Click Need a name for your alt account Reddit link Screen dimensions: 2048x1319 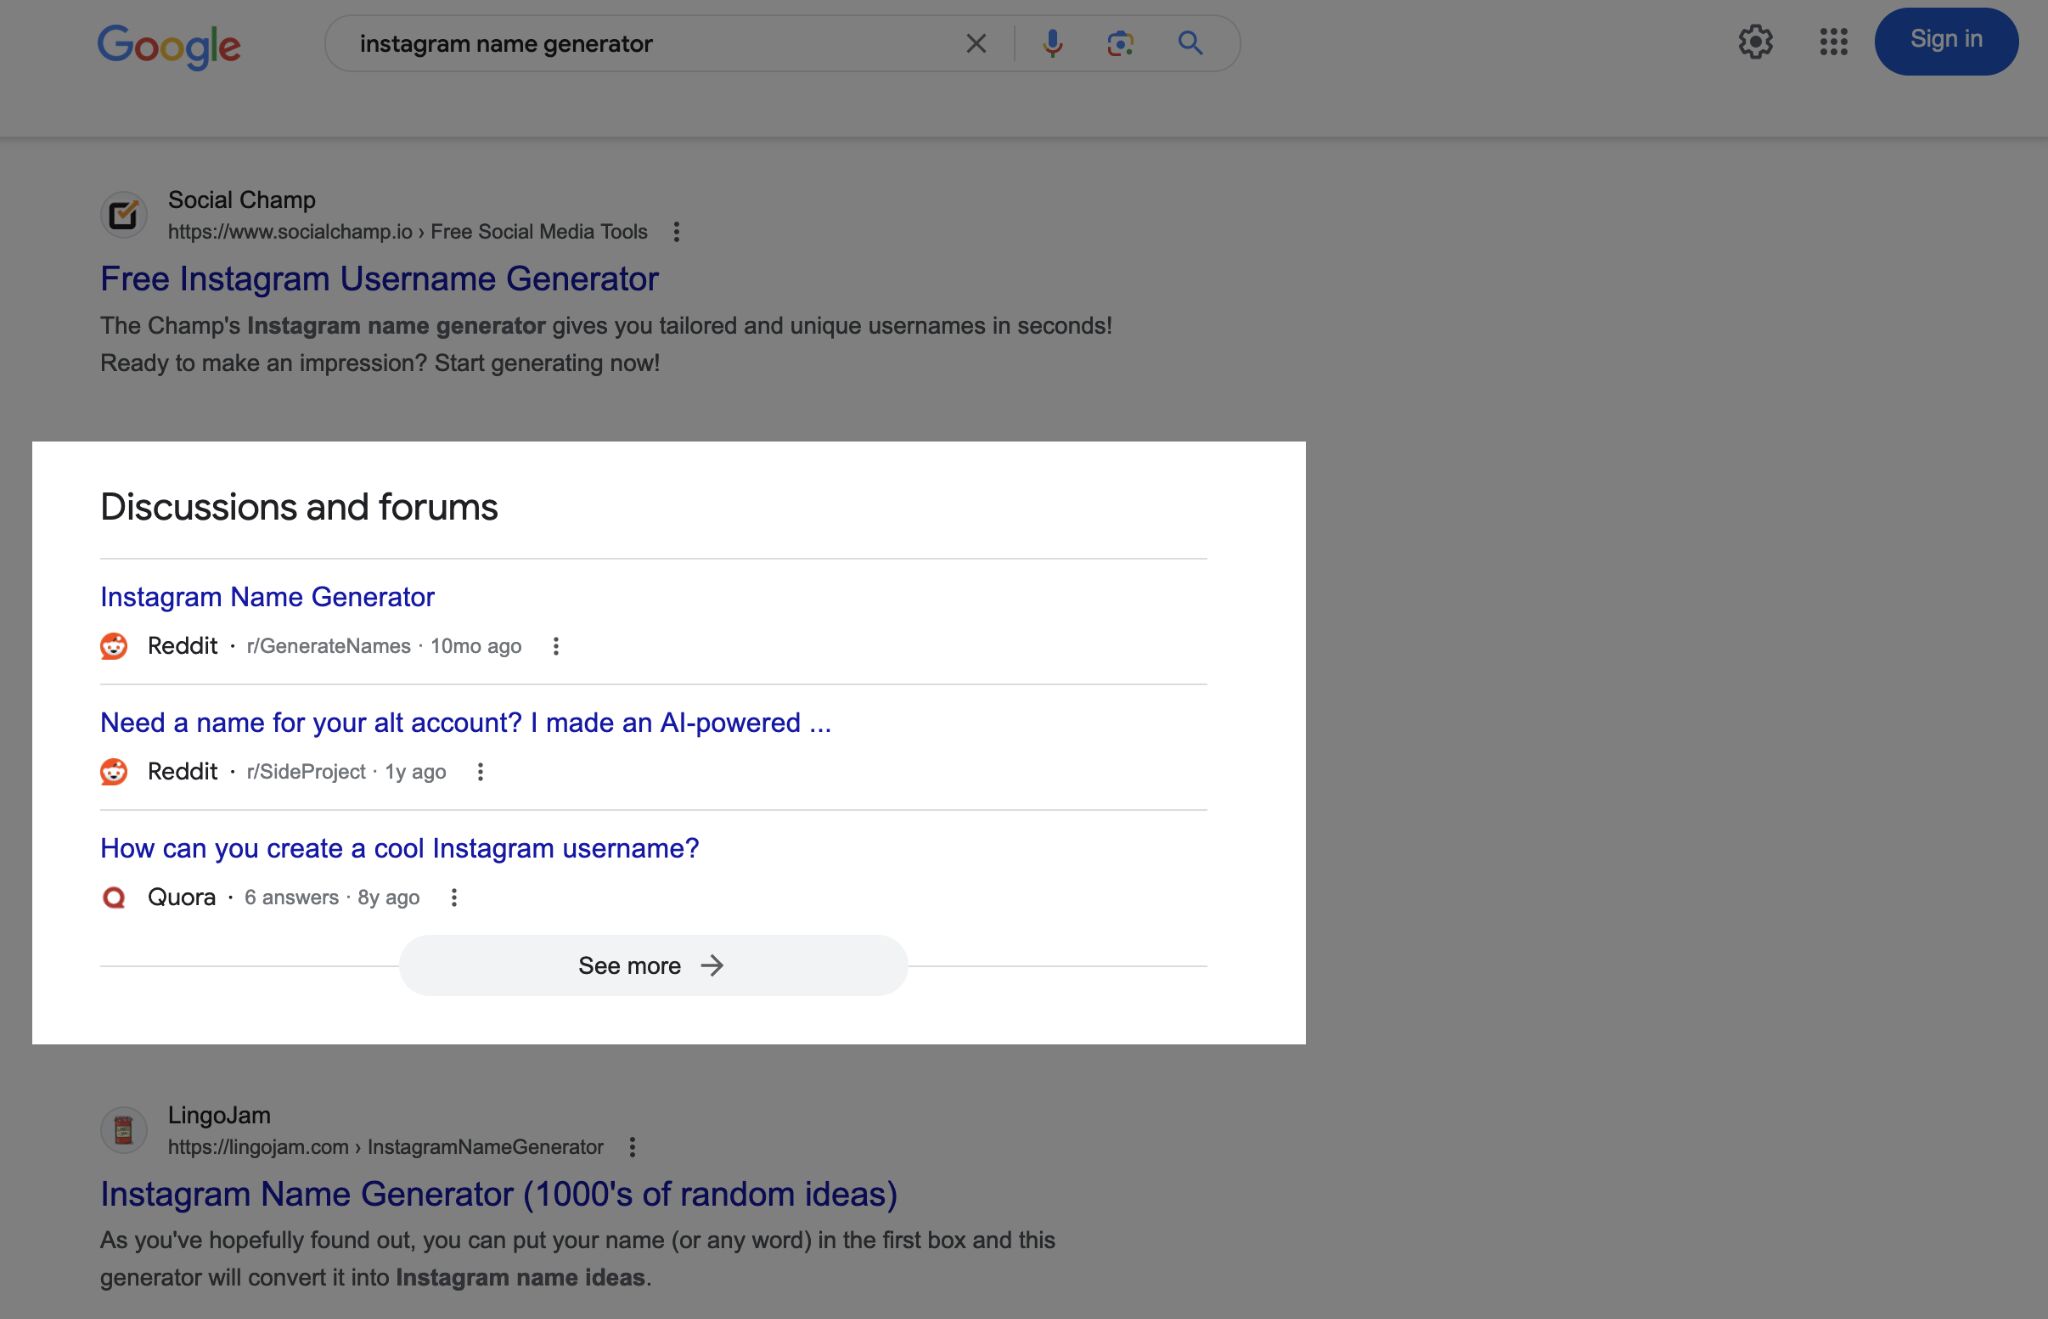[466, 721]
